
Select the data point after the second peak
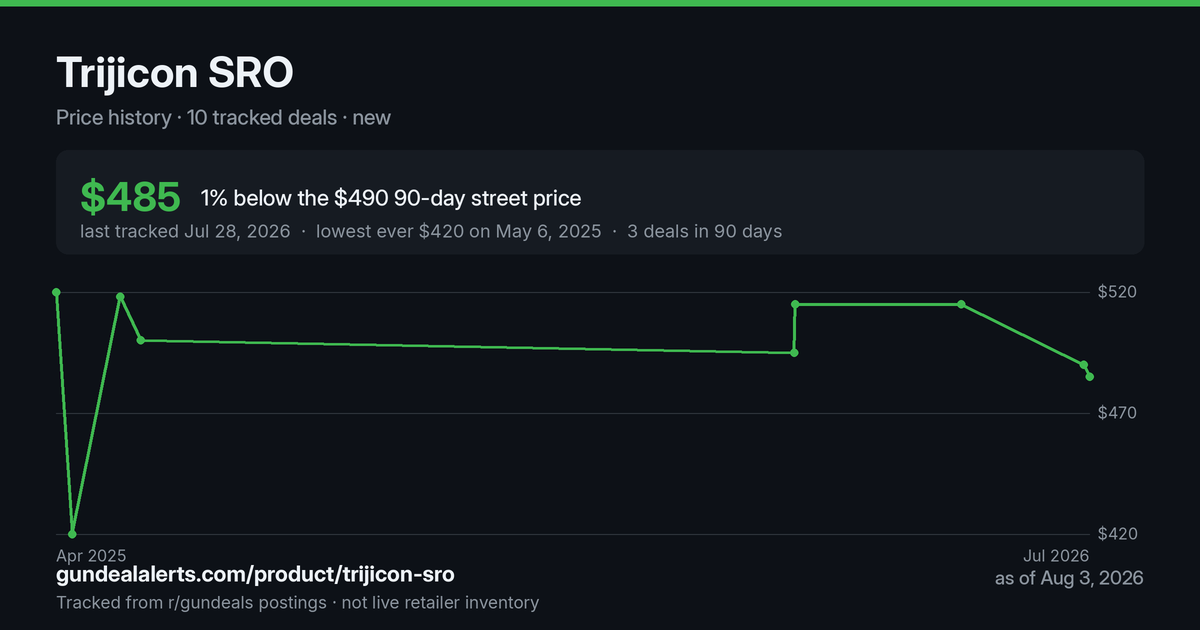140,340
